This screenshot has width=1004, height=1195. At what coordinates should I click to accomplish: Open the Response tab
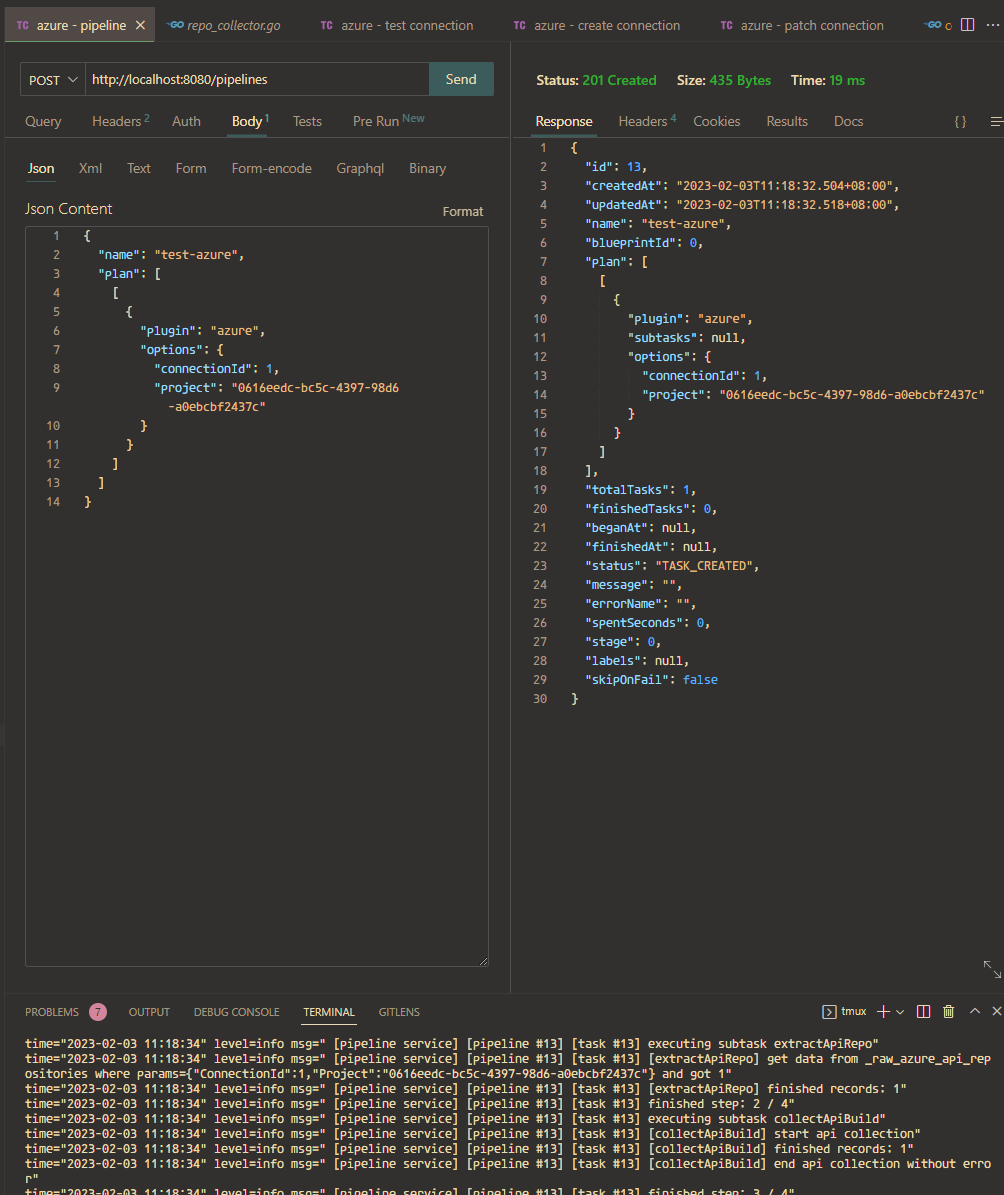point(563,121)
